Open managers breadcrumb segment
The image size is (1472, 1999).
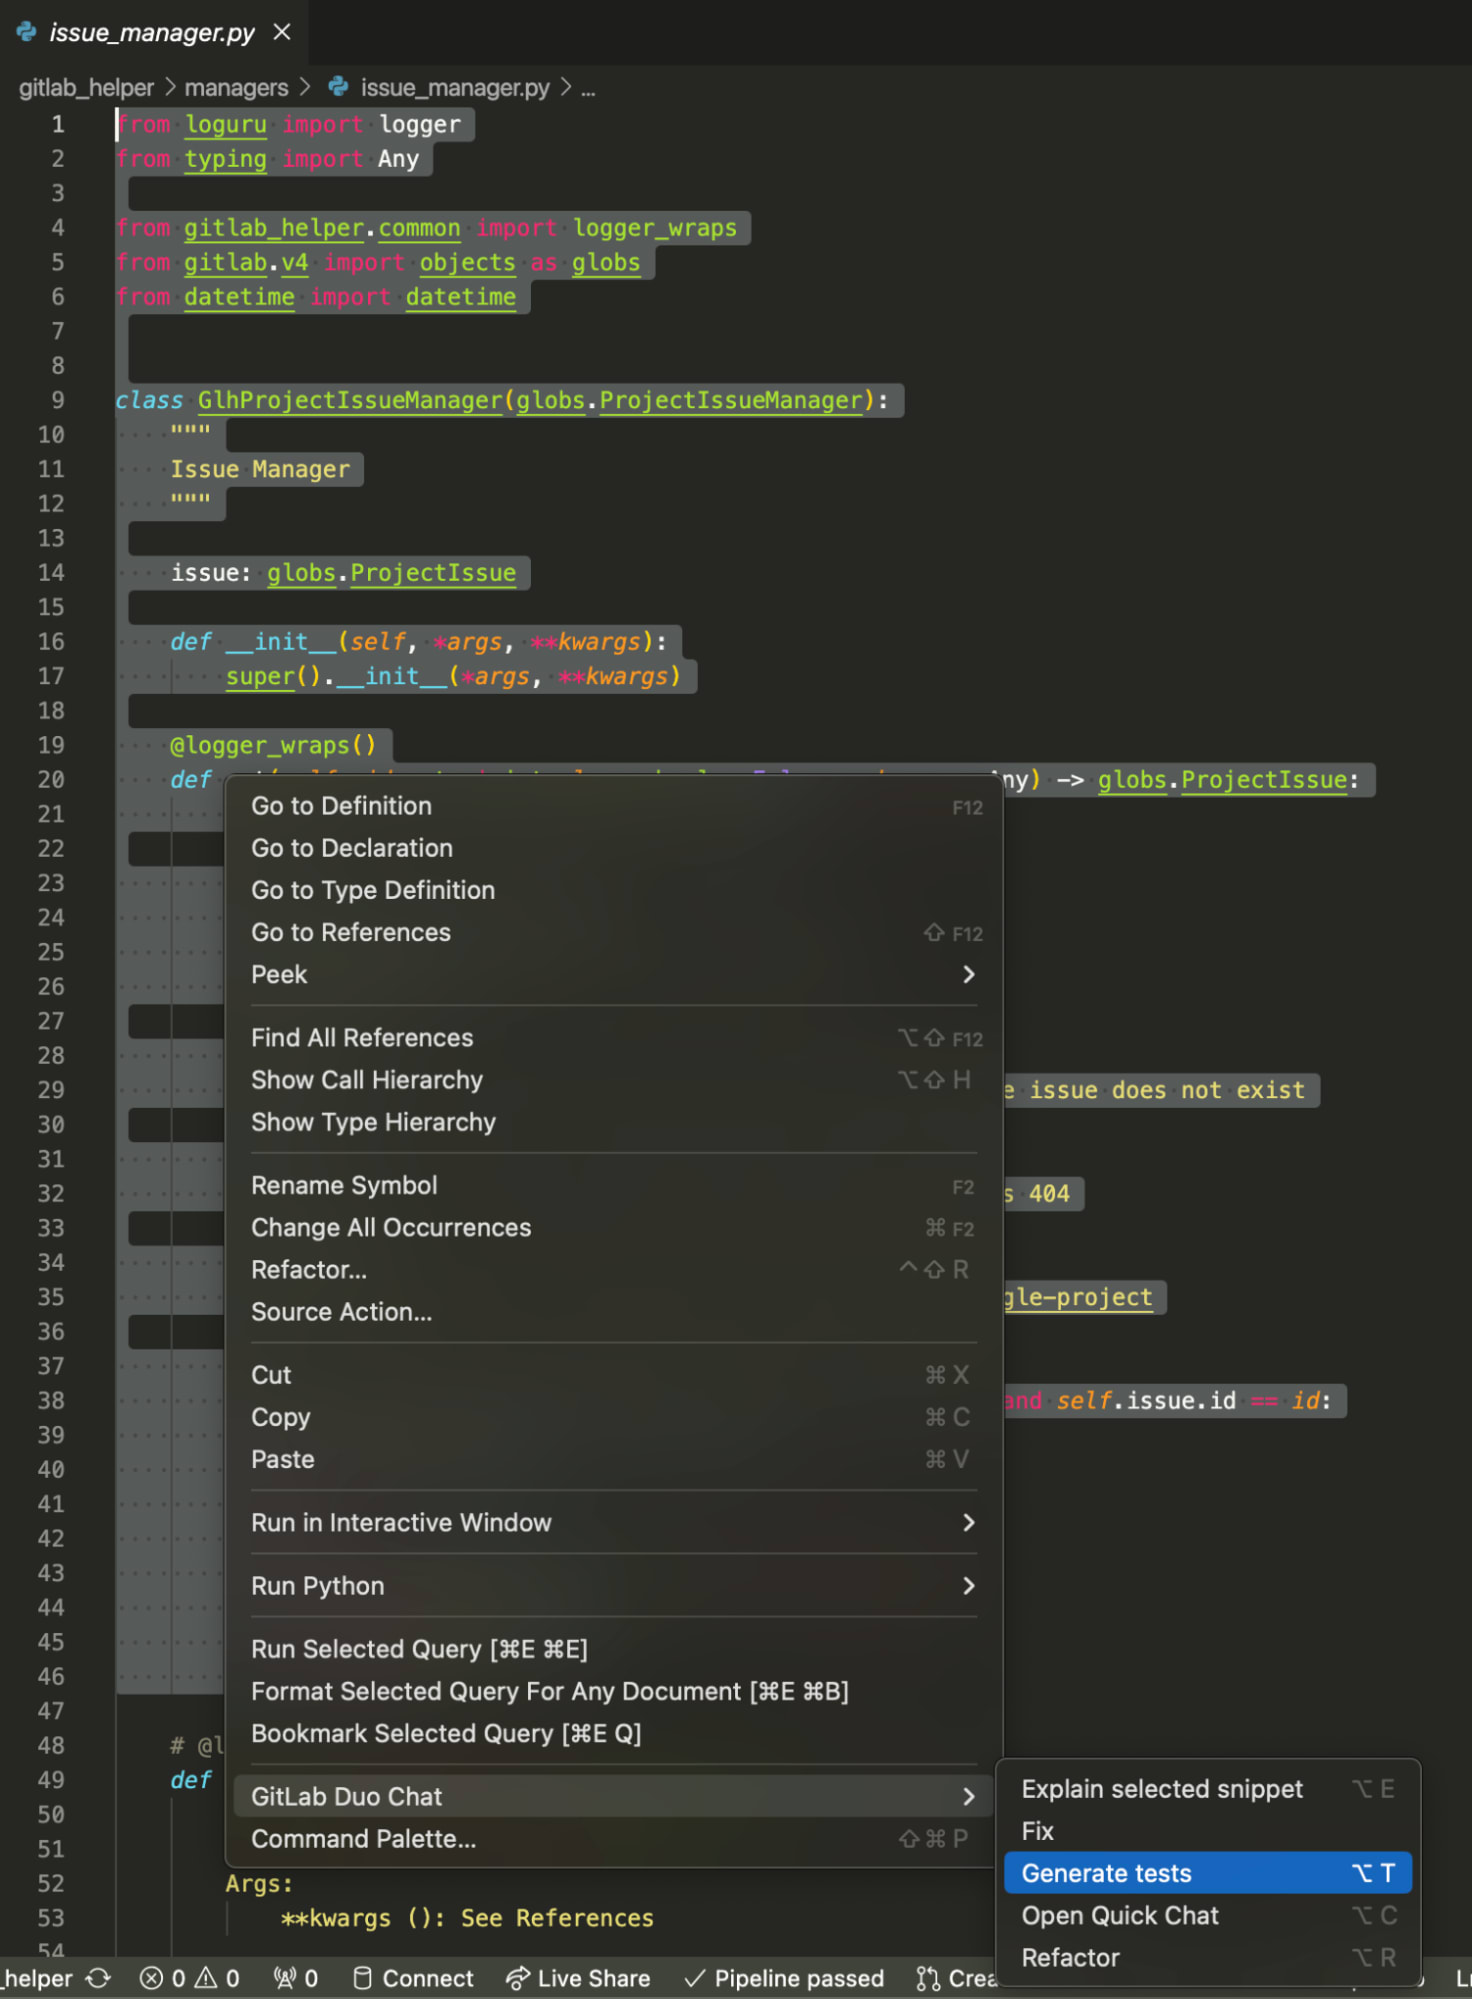click(236, 88)
